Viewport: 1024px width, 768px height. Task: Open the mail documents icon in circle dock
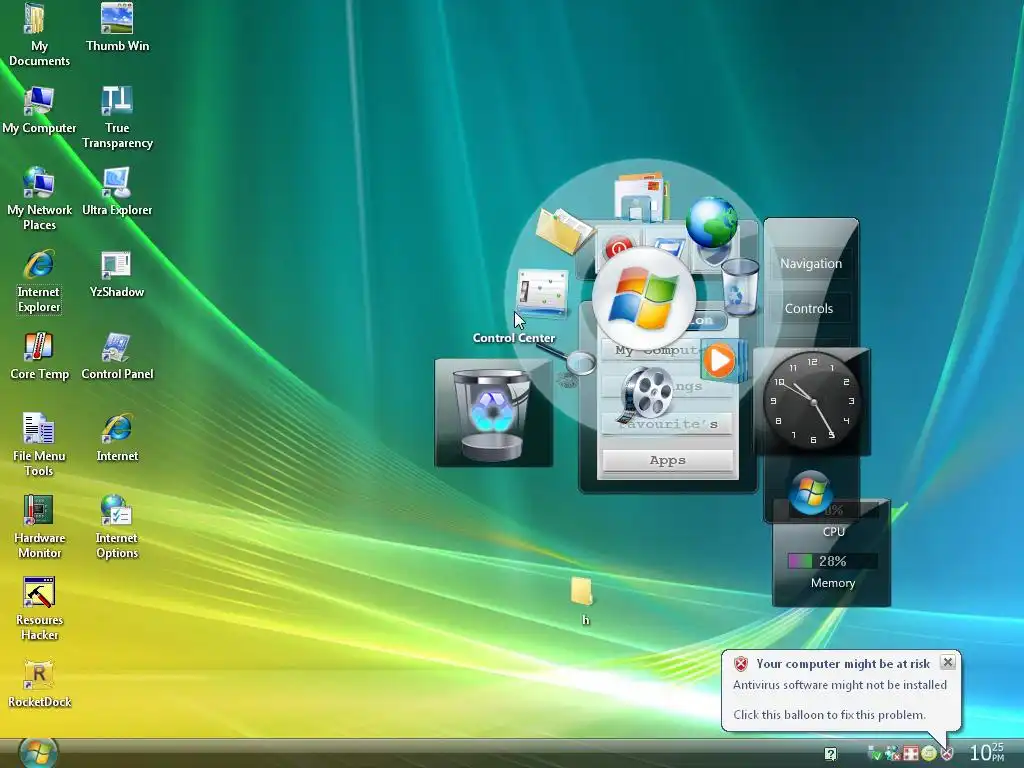click(x=641, y=196)
